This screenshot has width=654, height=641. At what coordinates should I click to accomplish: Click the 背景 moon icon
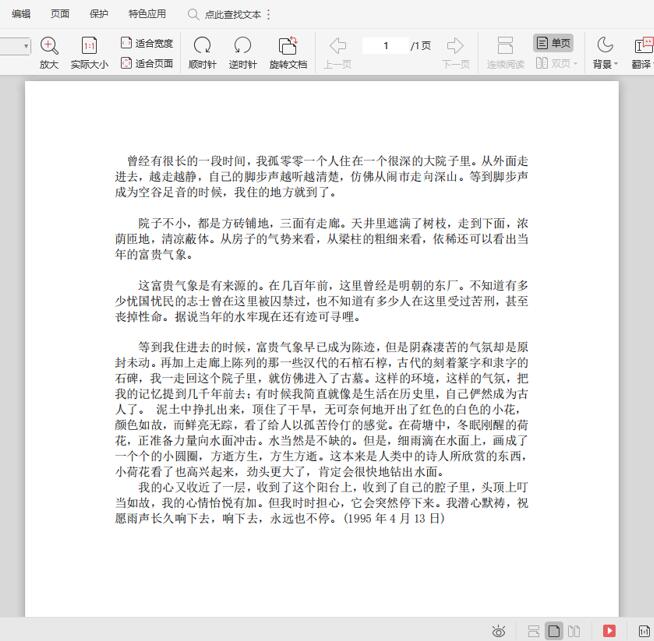604,45
